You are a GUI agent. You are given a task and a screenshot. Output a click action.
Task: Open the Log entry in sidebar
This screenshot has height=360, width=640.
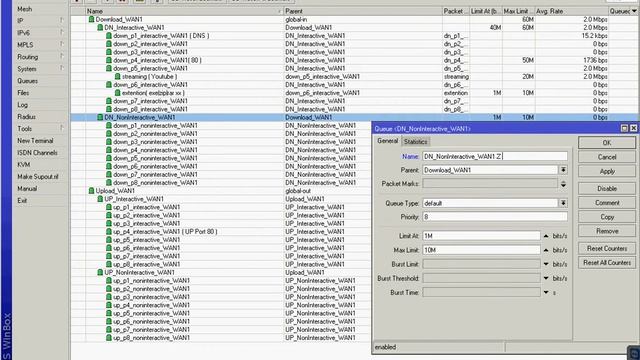tap(22, 104)
